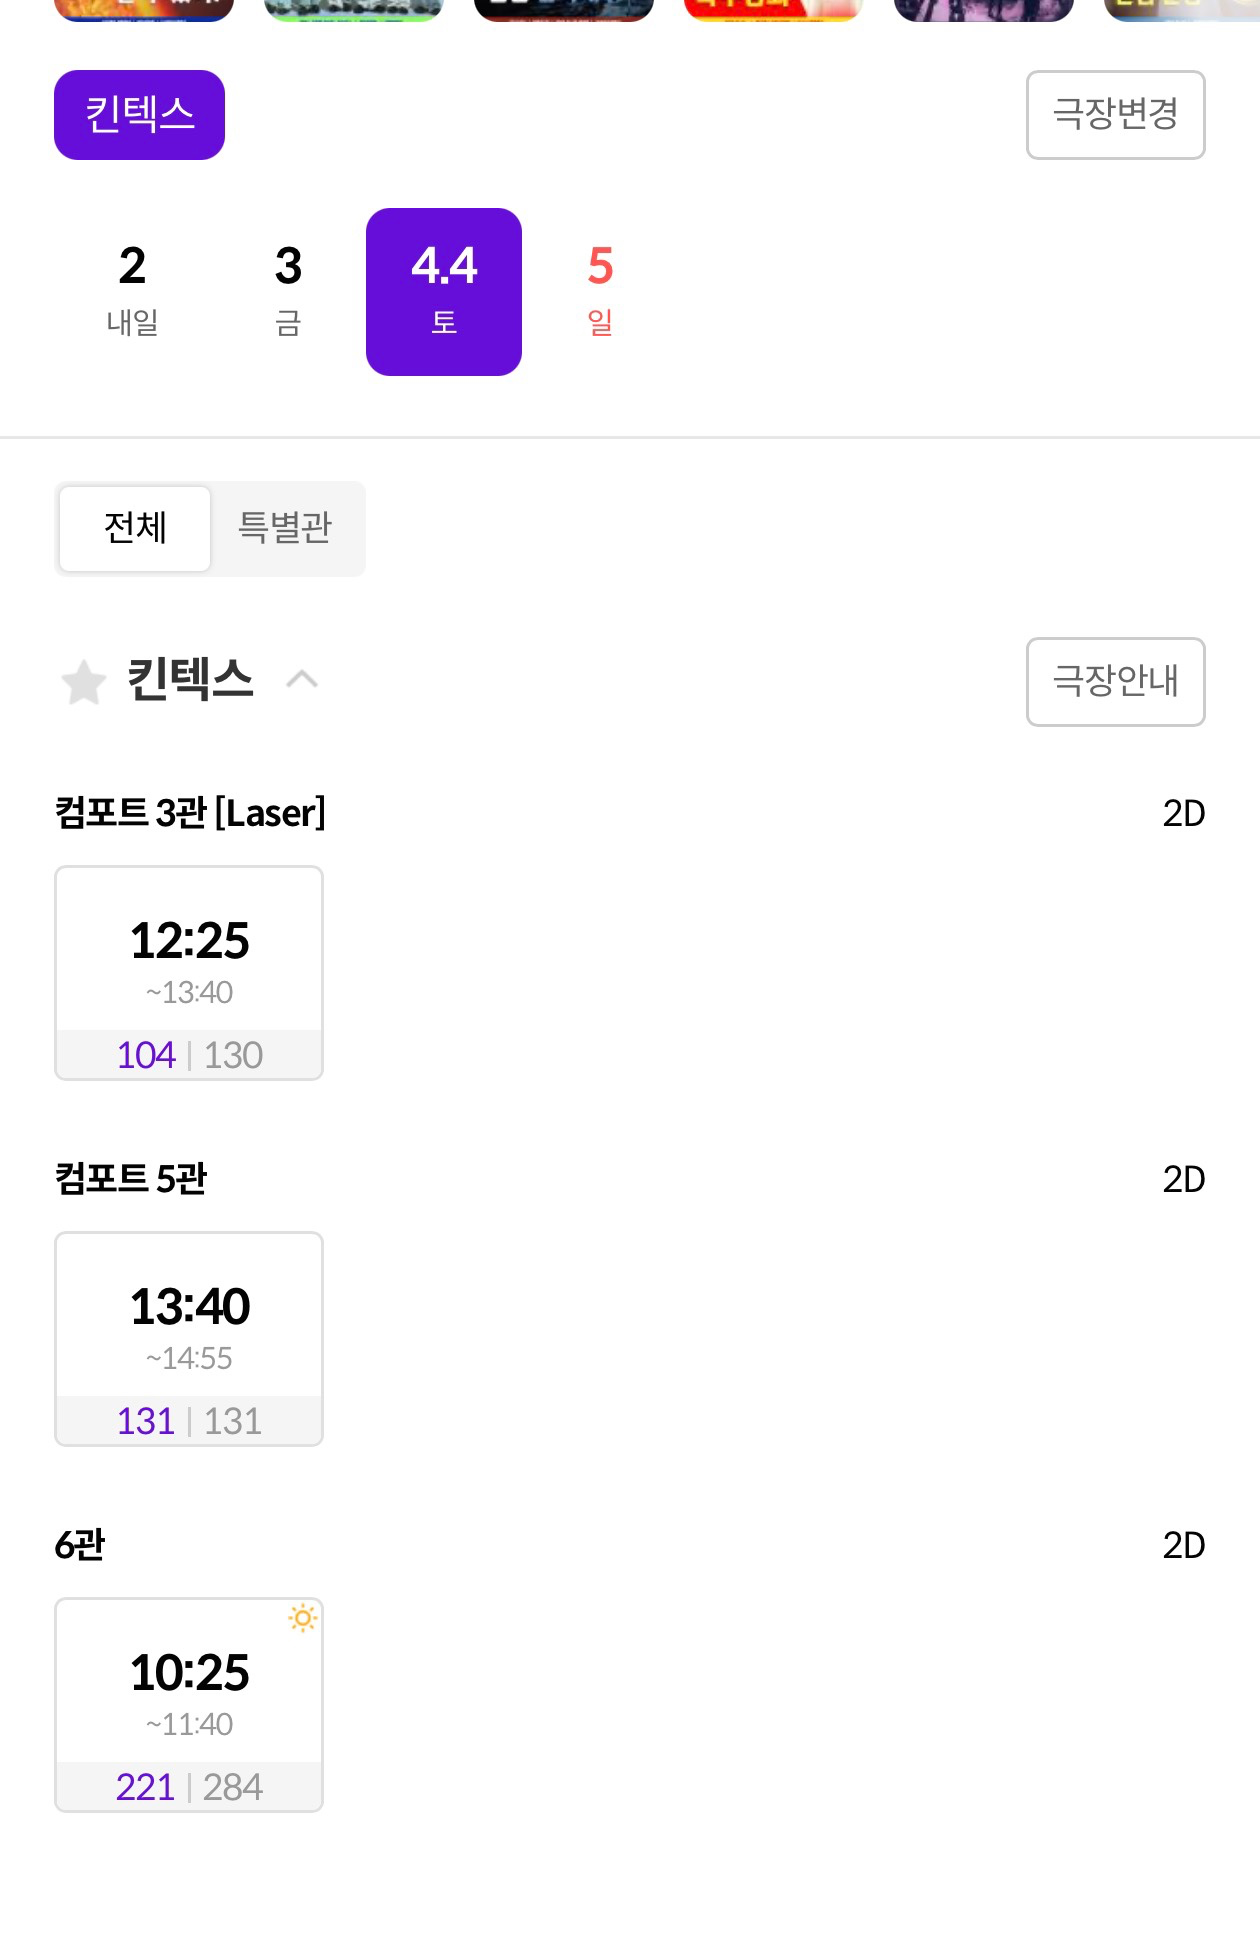Switch to the 특별관 tab
The width and height of the screenshot is (1260, 1948).
click(285, 528)
